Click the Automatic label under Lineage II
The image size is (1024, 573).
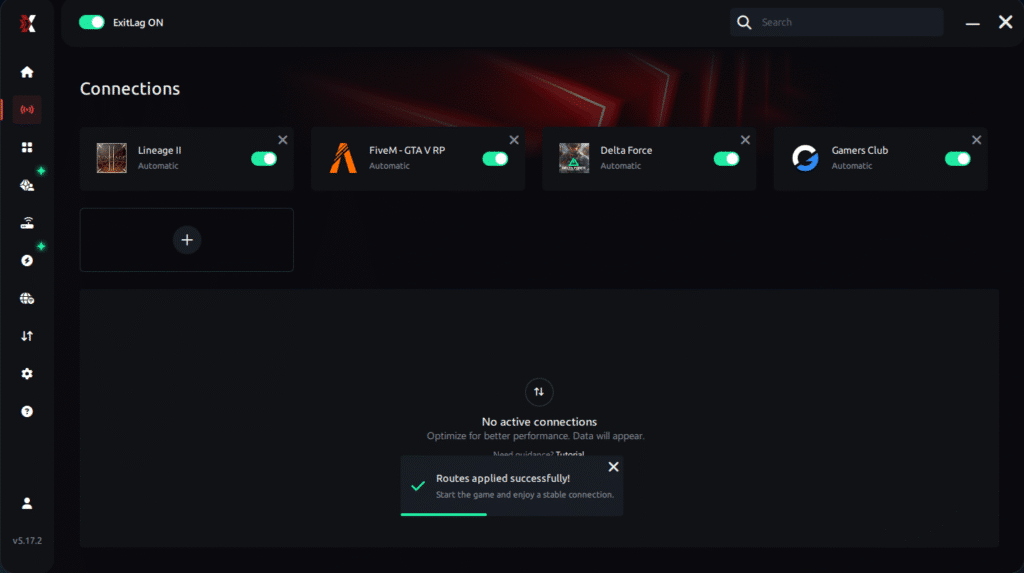[158, 166]
